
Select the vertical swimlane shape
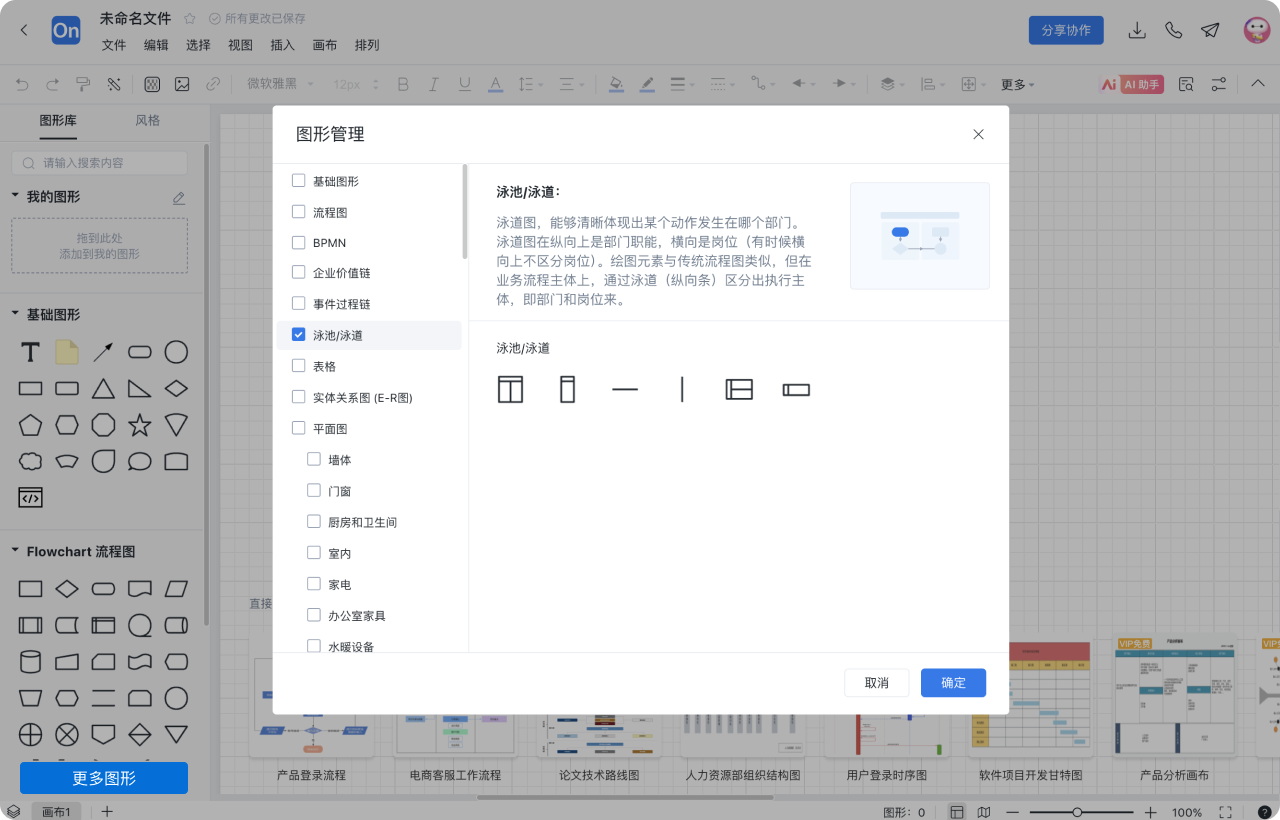tap(567, 389)
